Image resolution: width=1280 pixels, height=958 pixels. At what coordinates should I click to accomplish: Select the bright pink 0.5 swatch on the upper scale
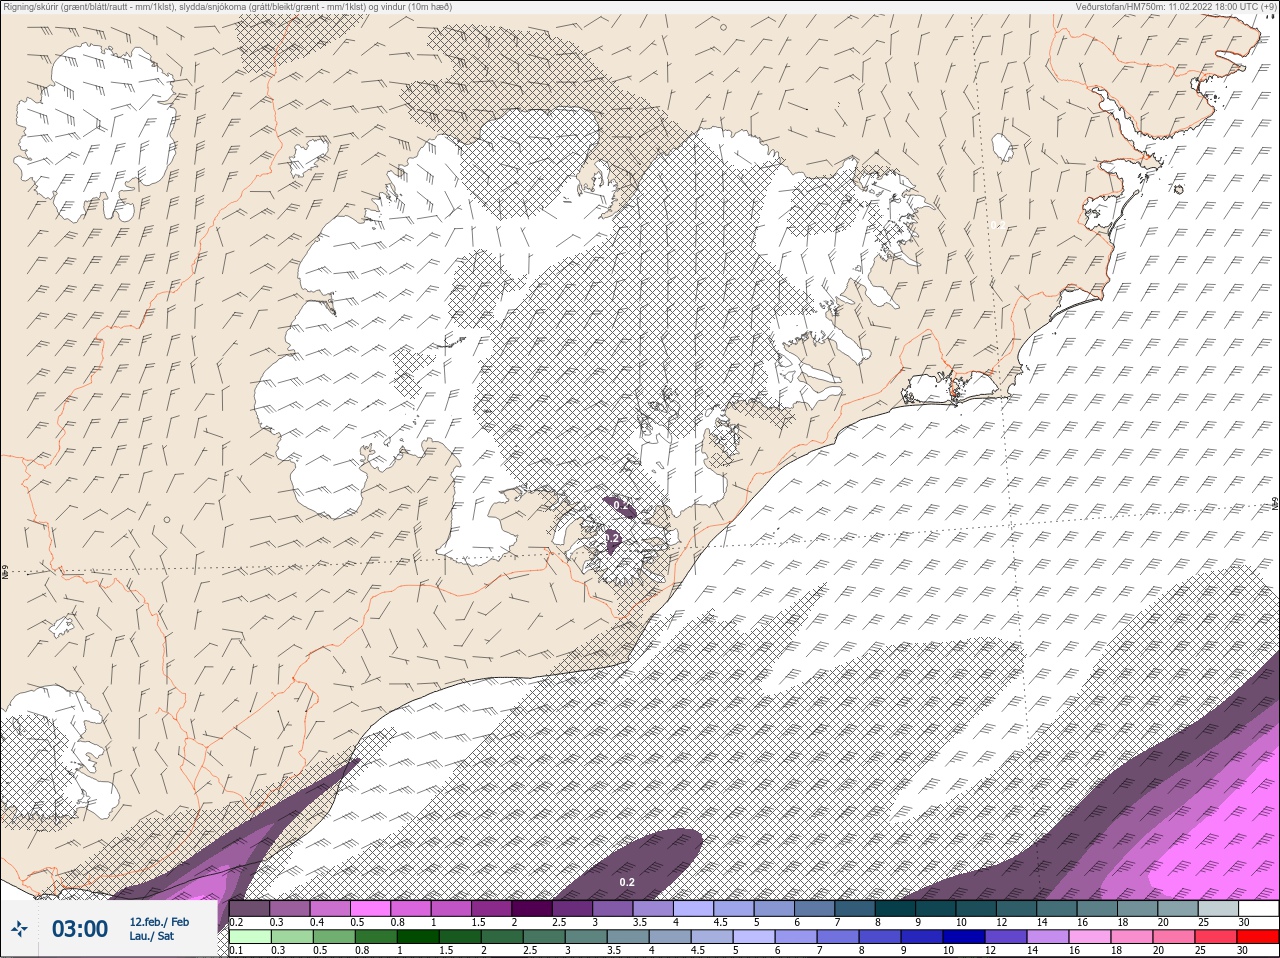(x=370, y=908)
